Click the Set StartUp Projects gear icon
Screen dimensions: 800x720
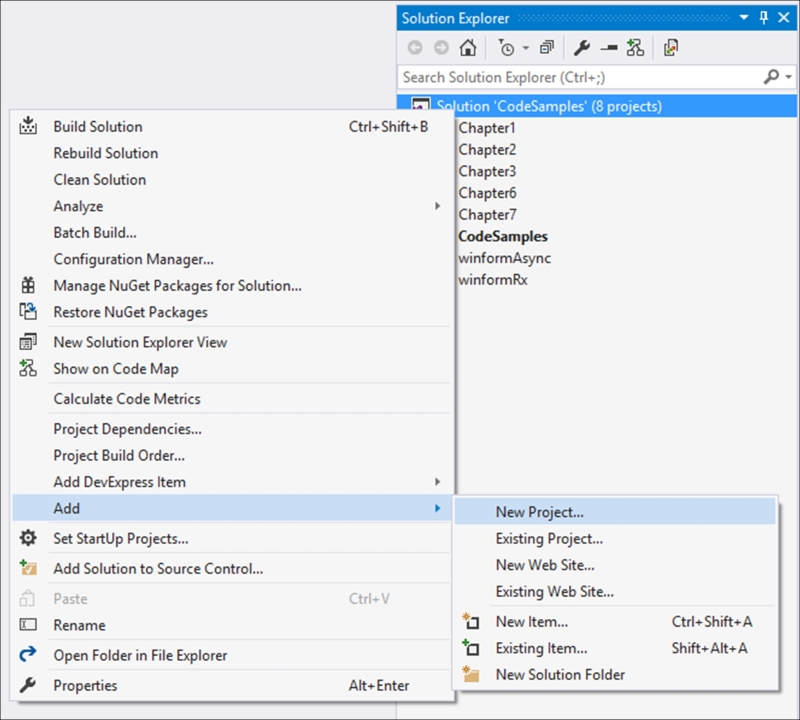point(28,538)
